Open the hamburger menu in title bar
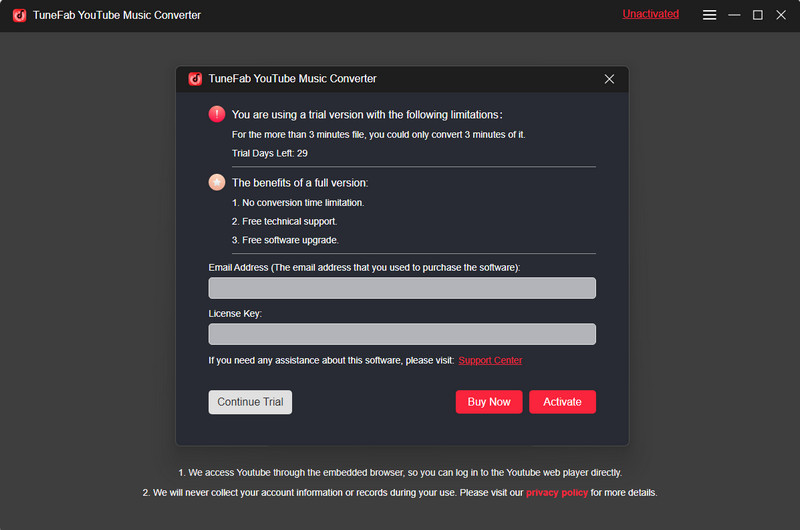This screenshot has width=800, height=530. (709, 15)
